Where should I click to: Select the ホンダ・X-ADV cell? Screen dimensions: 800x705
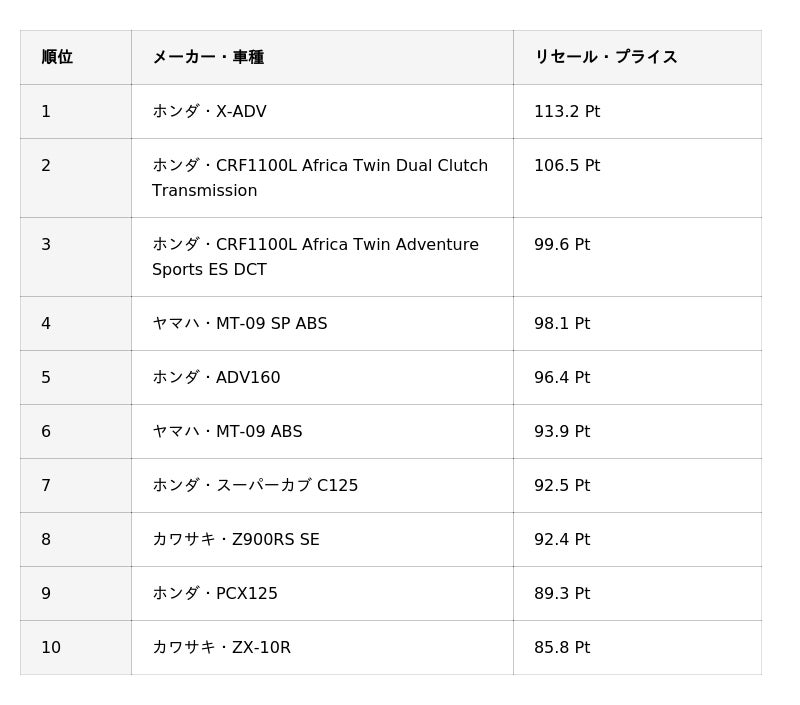[x=209, y=111]
